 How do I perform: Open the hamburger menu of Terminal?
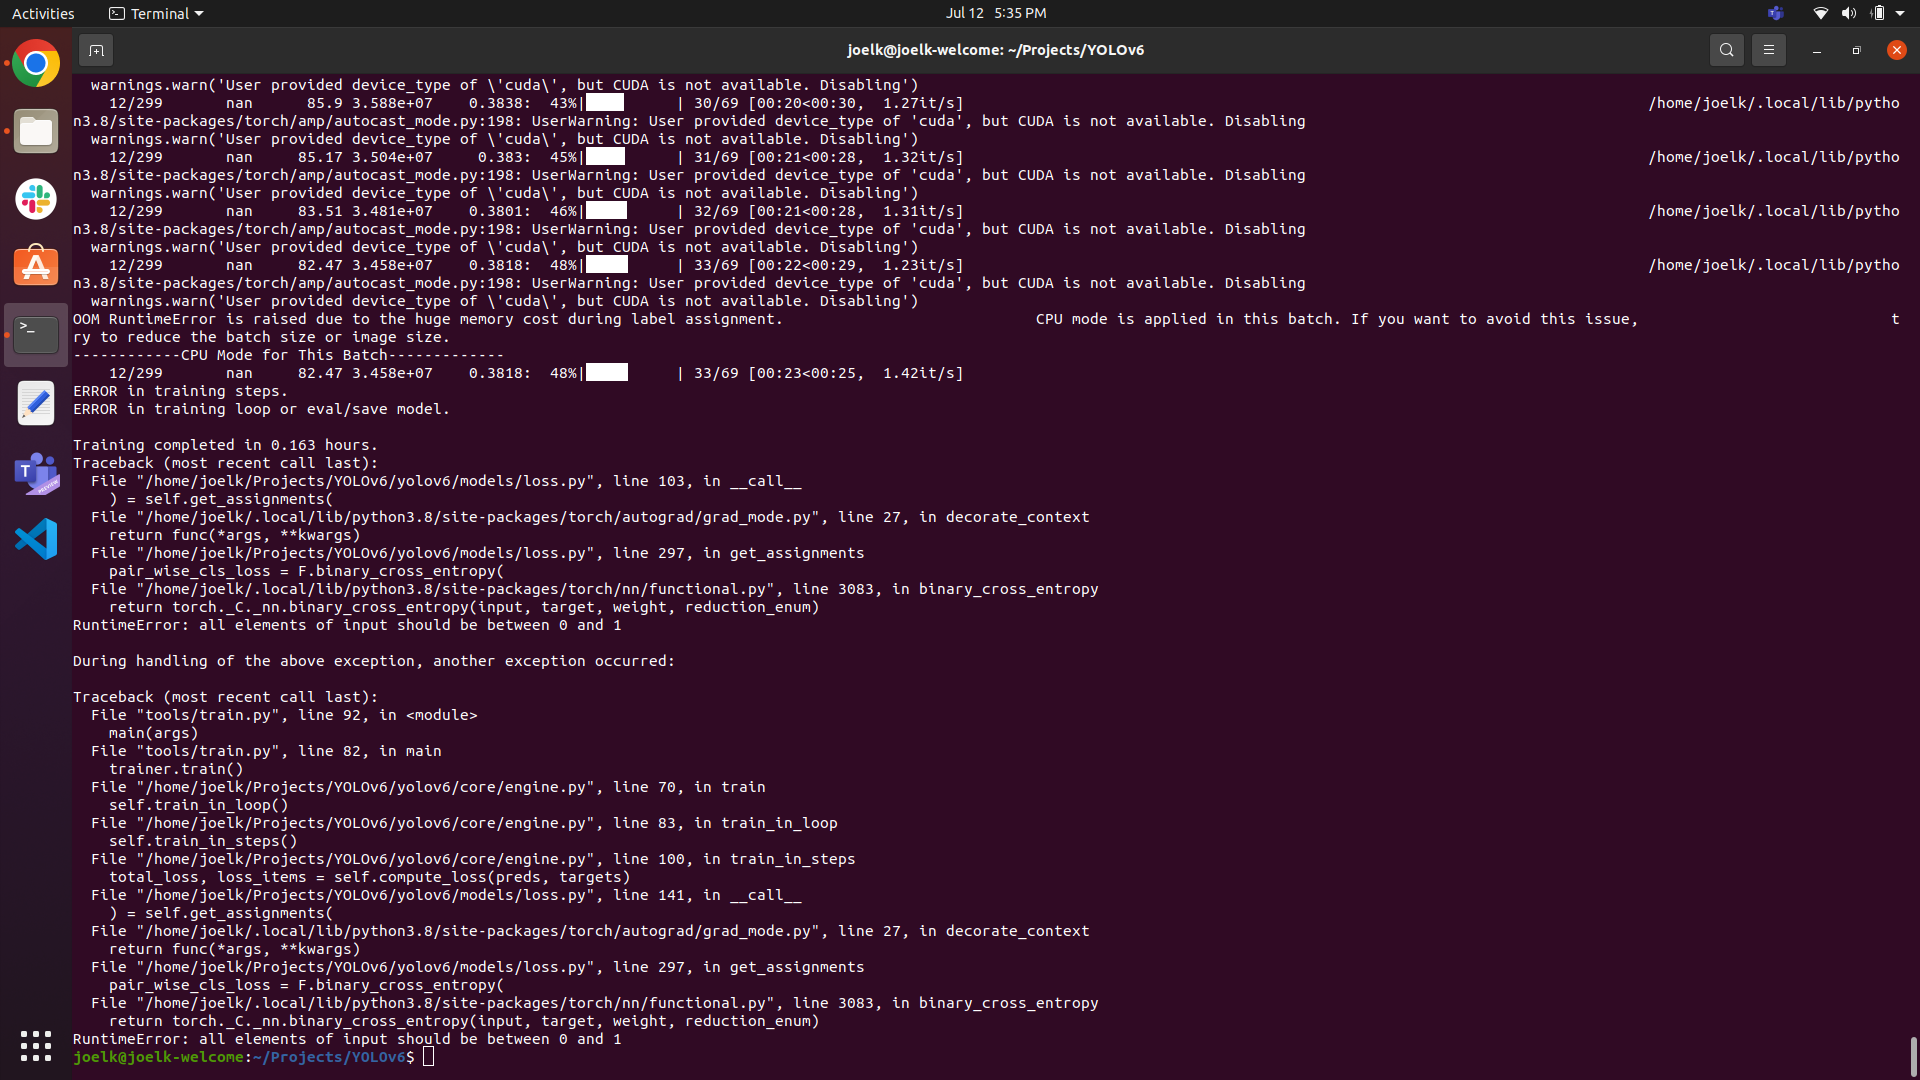click(x=1769, y=49)
